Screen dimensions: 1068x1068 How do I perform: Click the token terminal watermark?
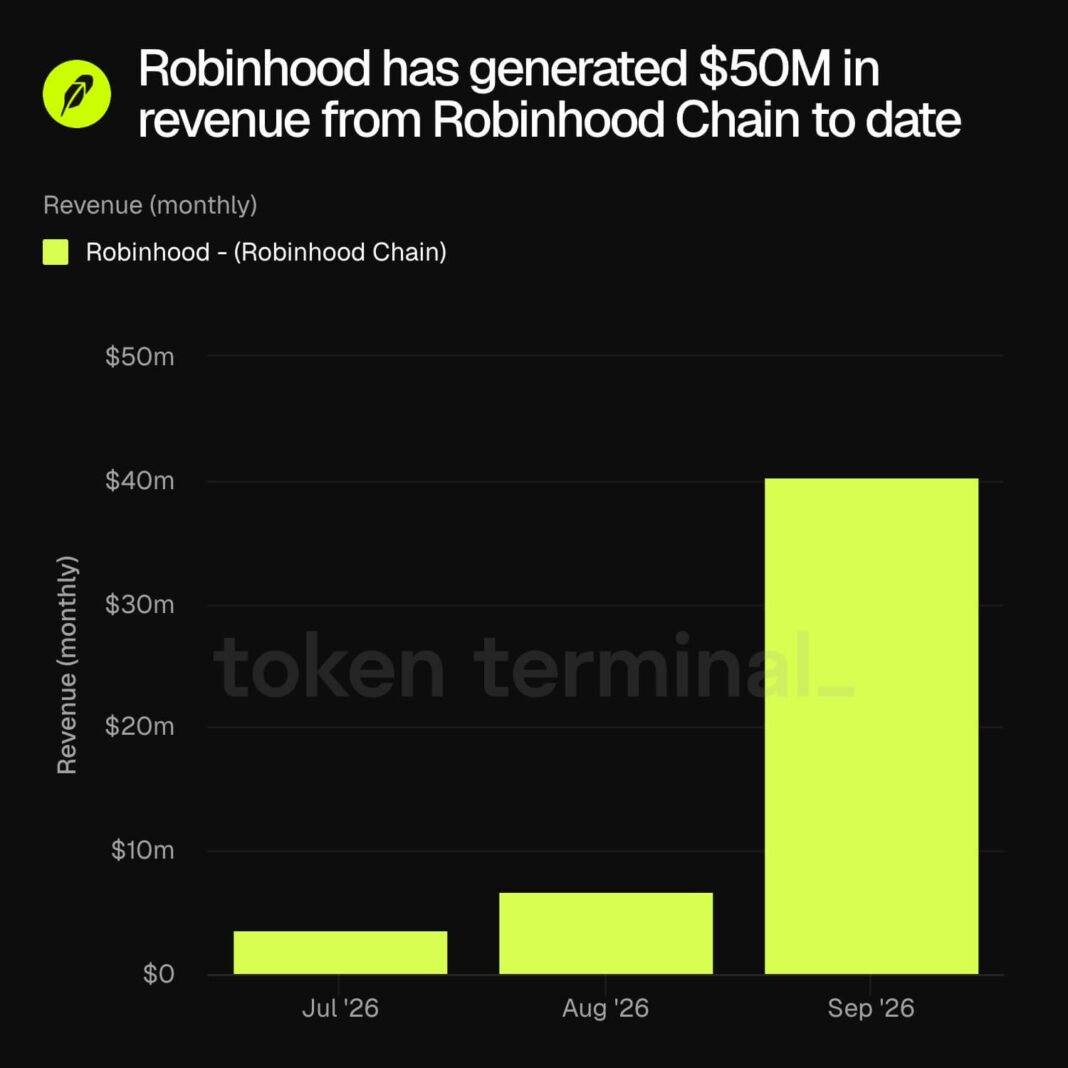[533, 666]
